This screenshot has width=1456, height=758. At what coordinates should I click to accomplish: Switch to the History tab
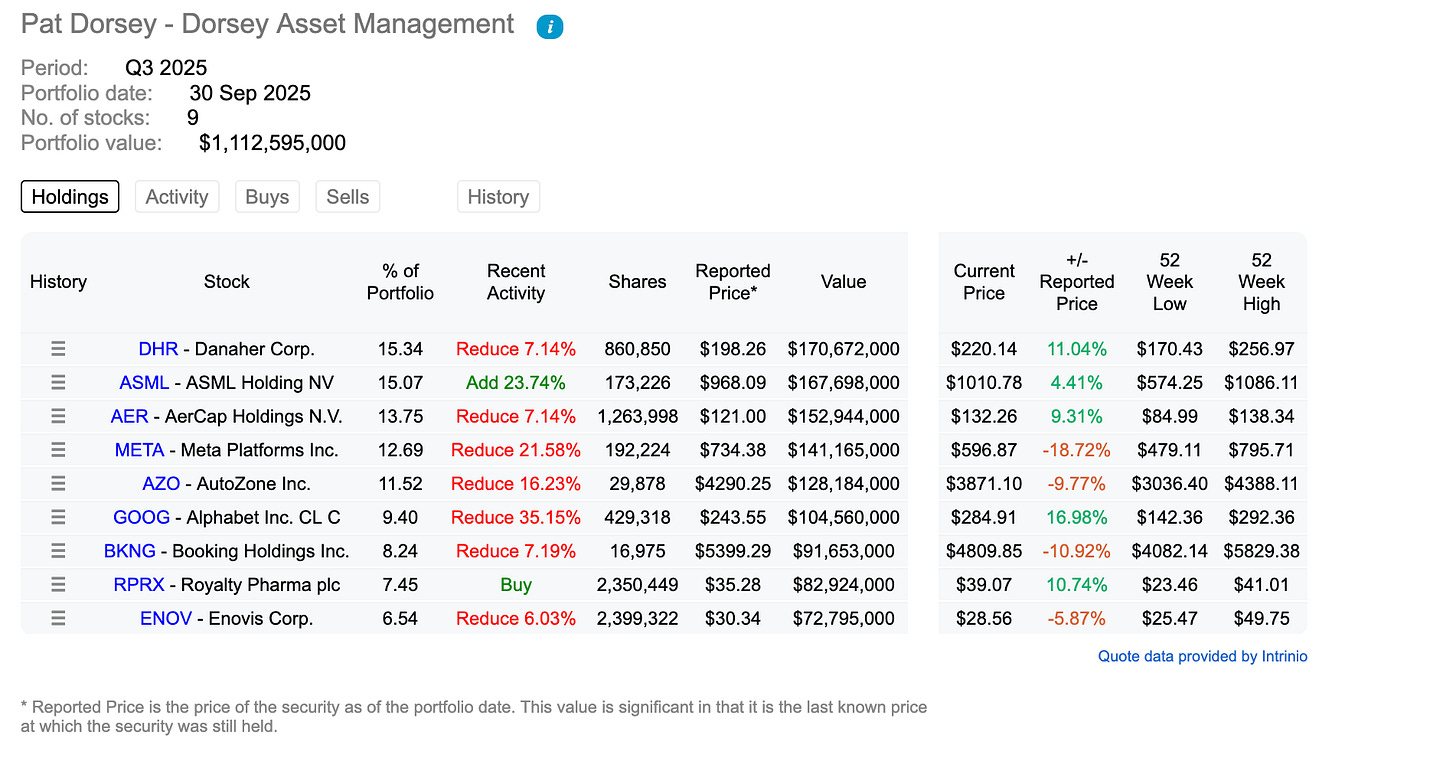(498, 197)
